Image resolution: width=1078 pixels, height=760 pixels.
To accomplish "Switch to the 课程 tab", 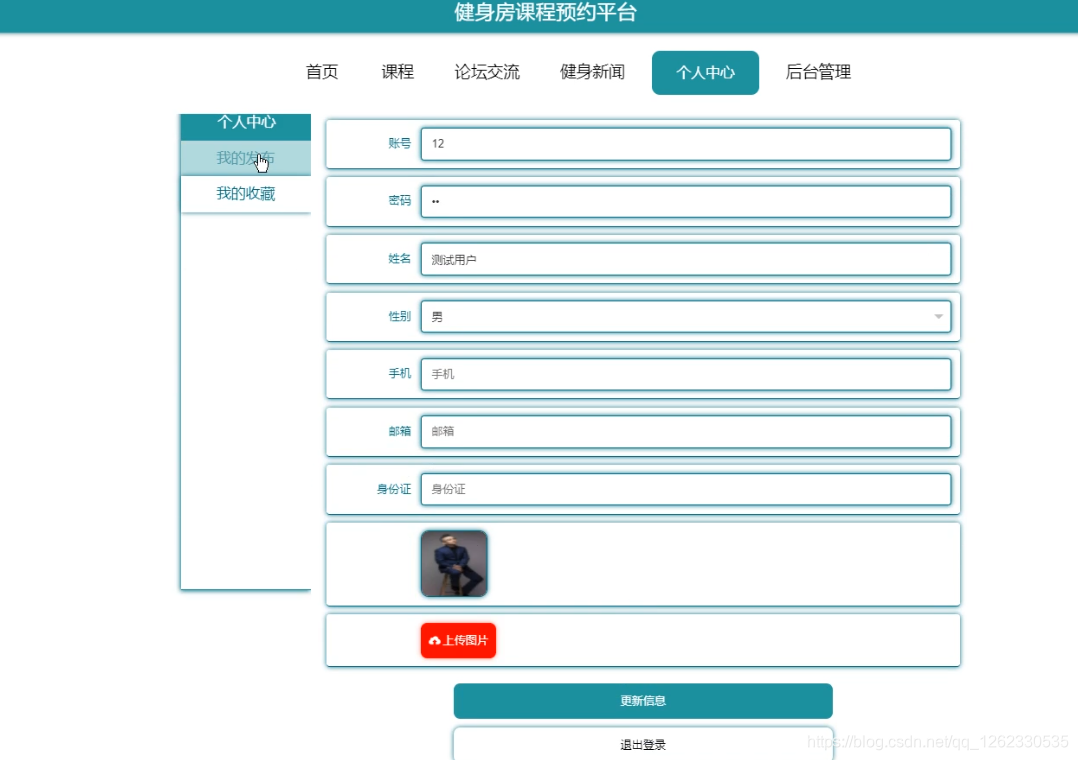I will [397, 72].
